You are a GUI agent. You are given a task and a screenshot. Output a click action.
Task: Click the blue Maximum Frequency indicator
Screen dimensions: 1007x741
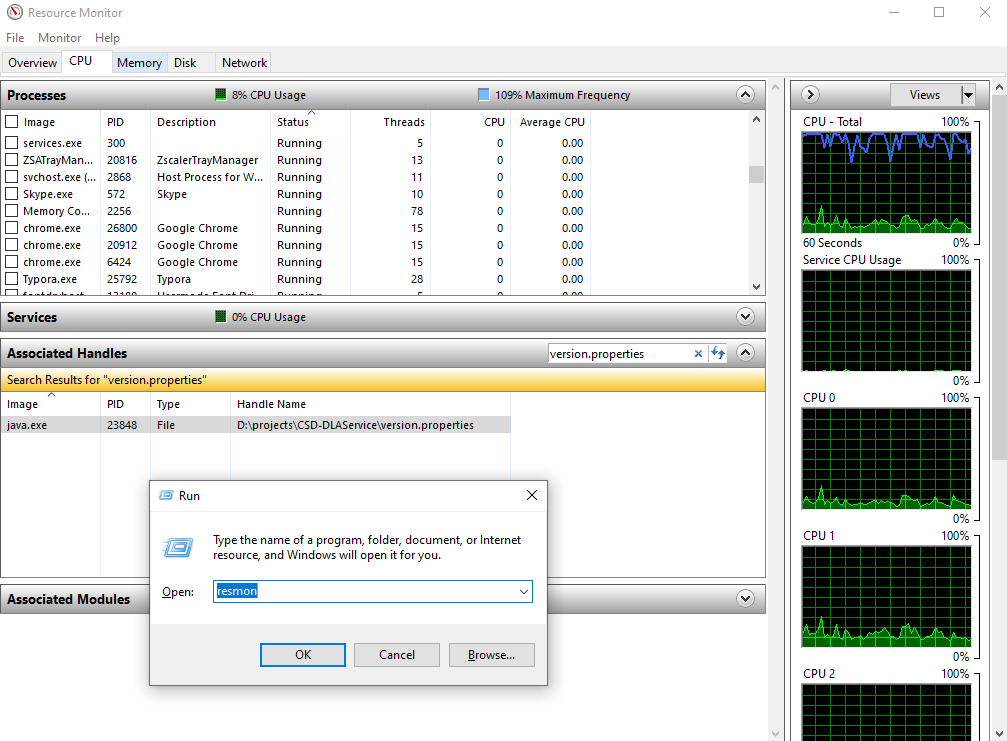coord(484,94)
